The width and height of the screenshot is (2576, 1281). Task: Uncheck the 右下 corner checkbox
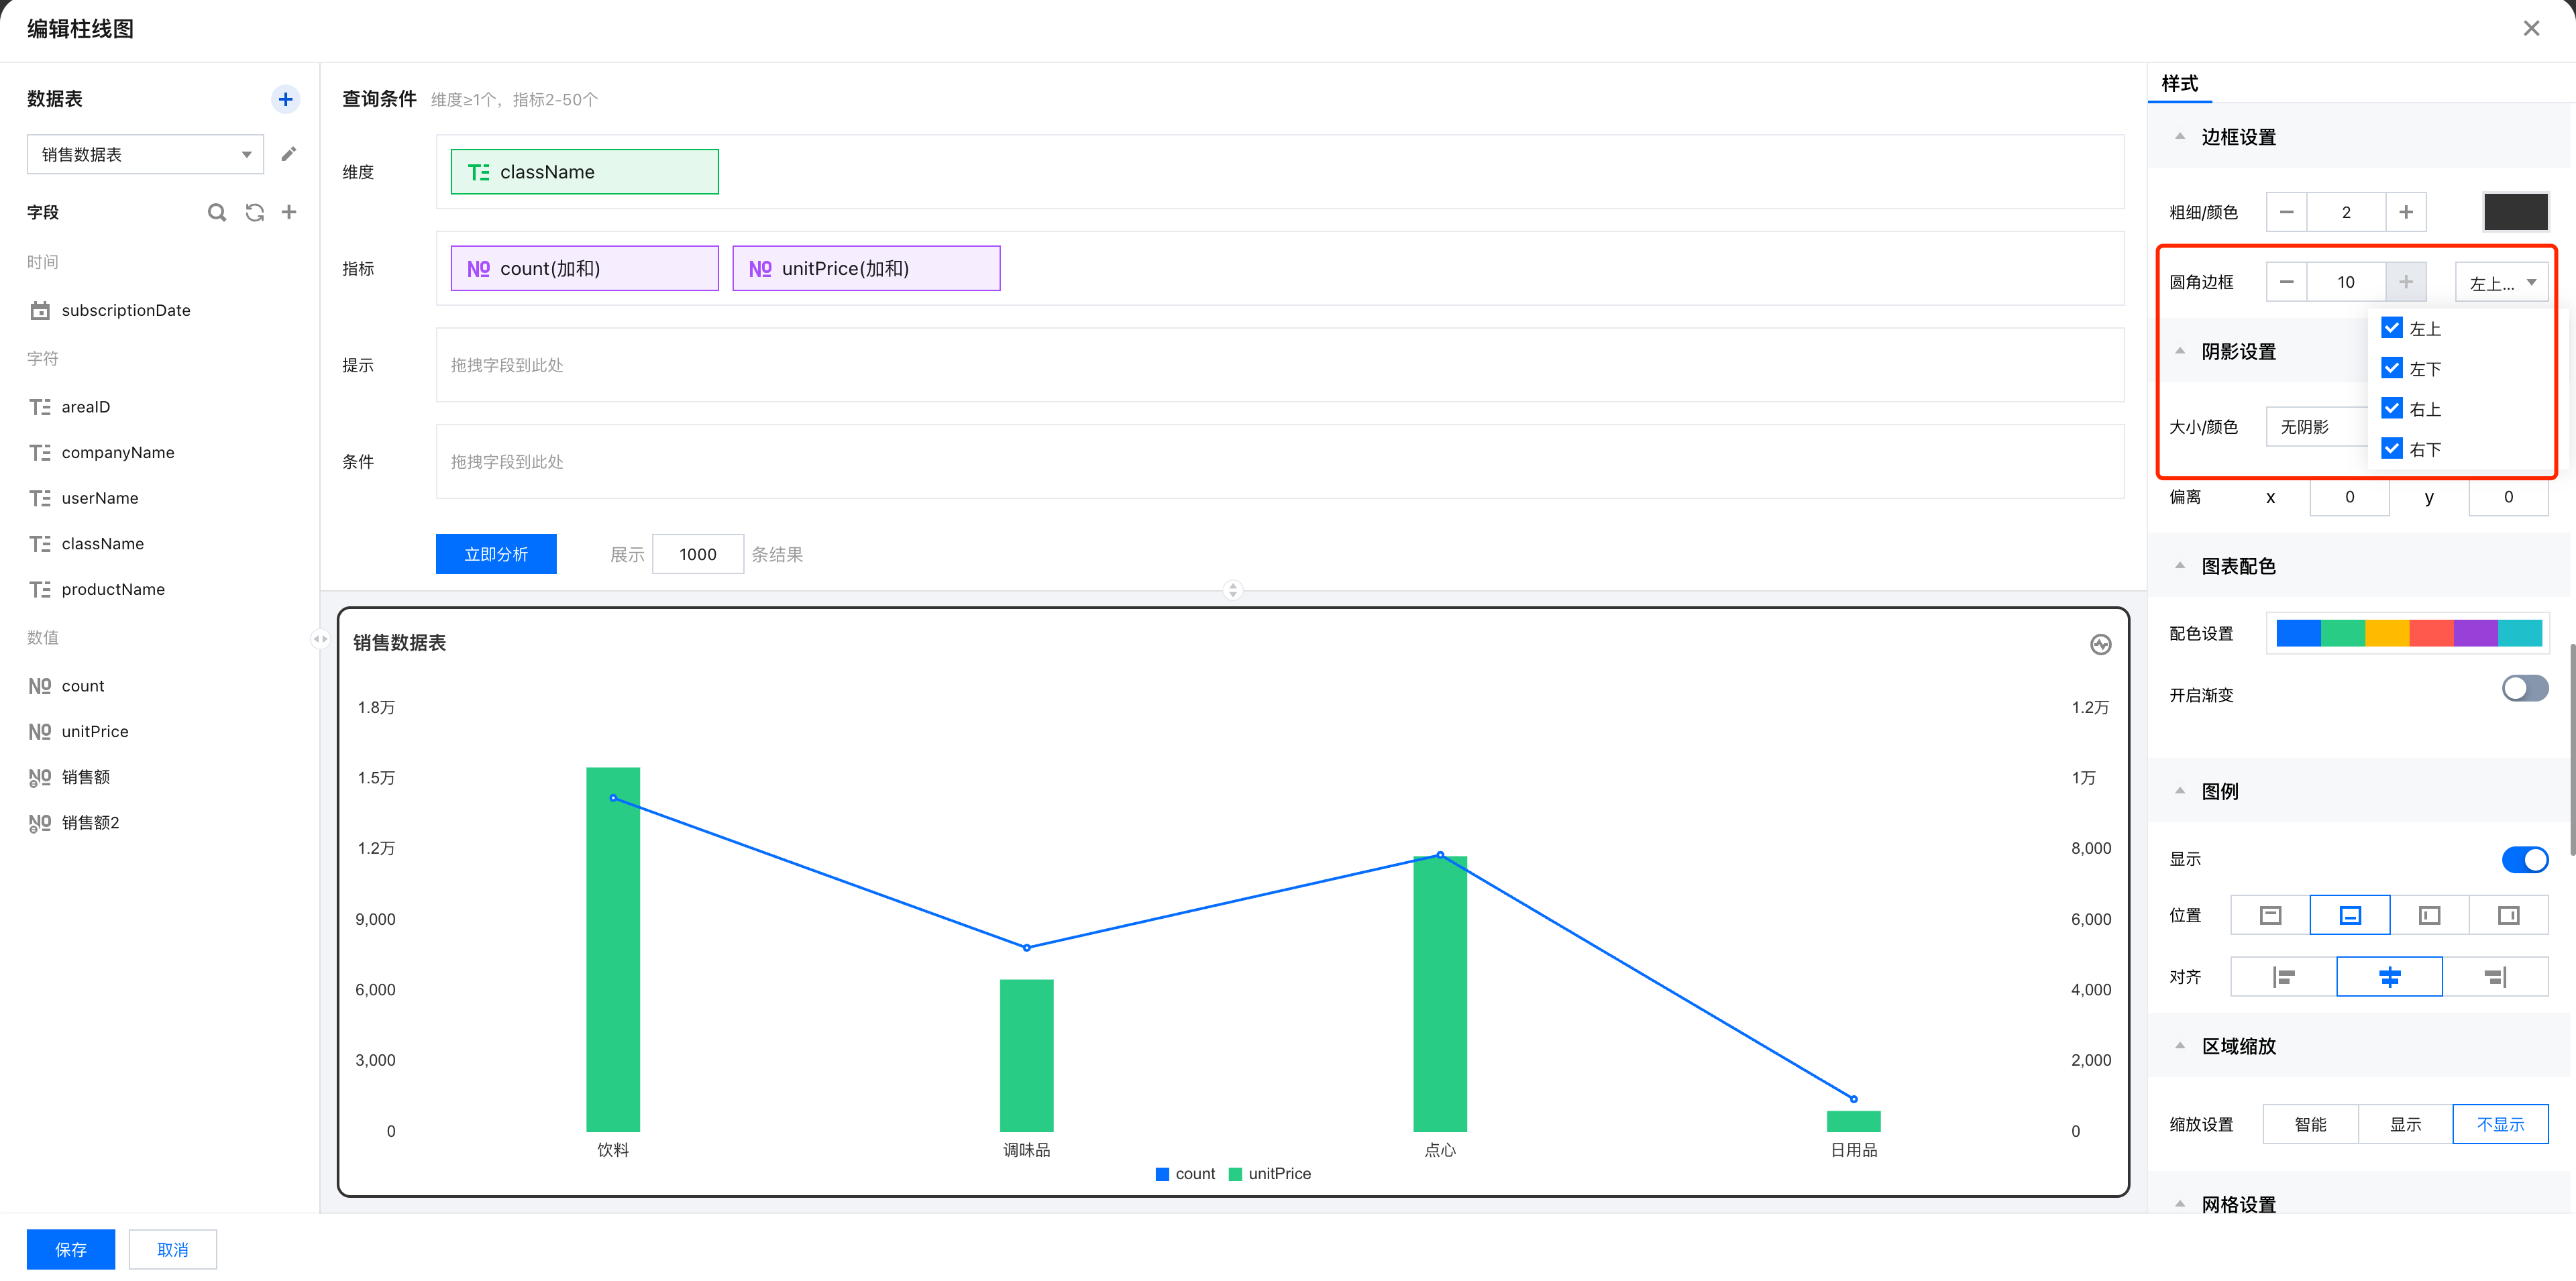coord(2392,449)
